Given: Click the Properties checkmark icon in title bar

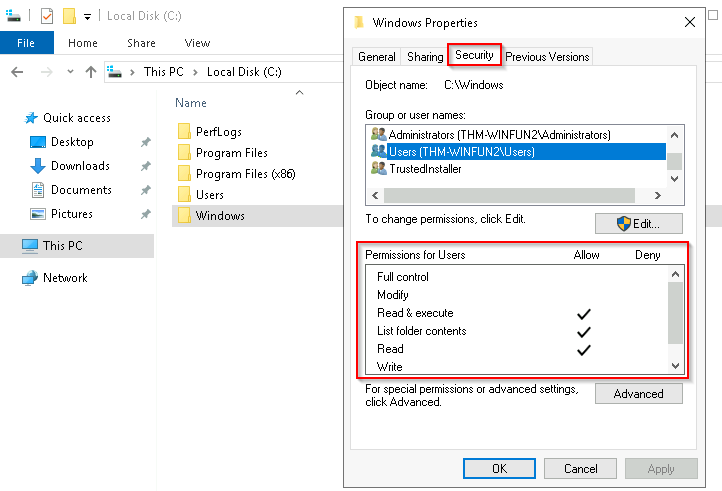Looking at the screenshot, I should coord(47,16).
